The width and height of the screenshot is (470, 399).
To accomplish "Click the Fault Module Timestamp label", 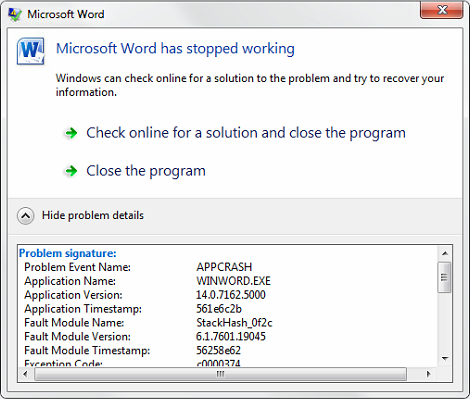I will 87,351.
